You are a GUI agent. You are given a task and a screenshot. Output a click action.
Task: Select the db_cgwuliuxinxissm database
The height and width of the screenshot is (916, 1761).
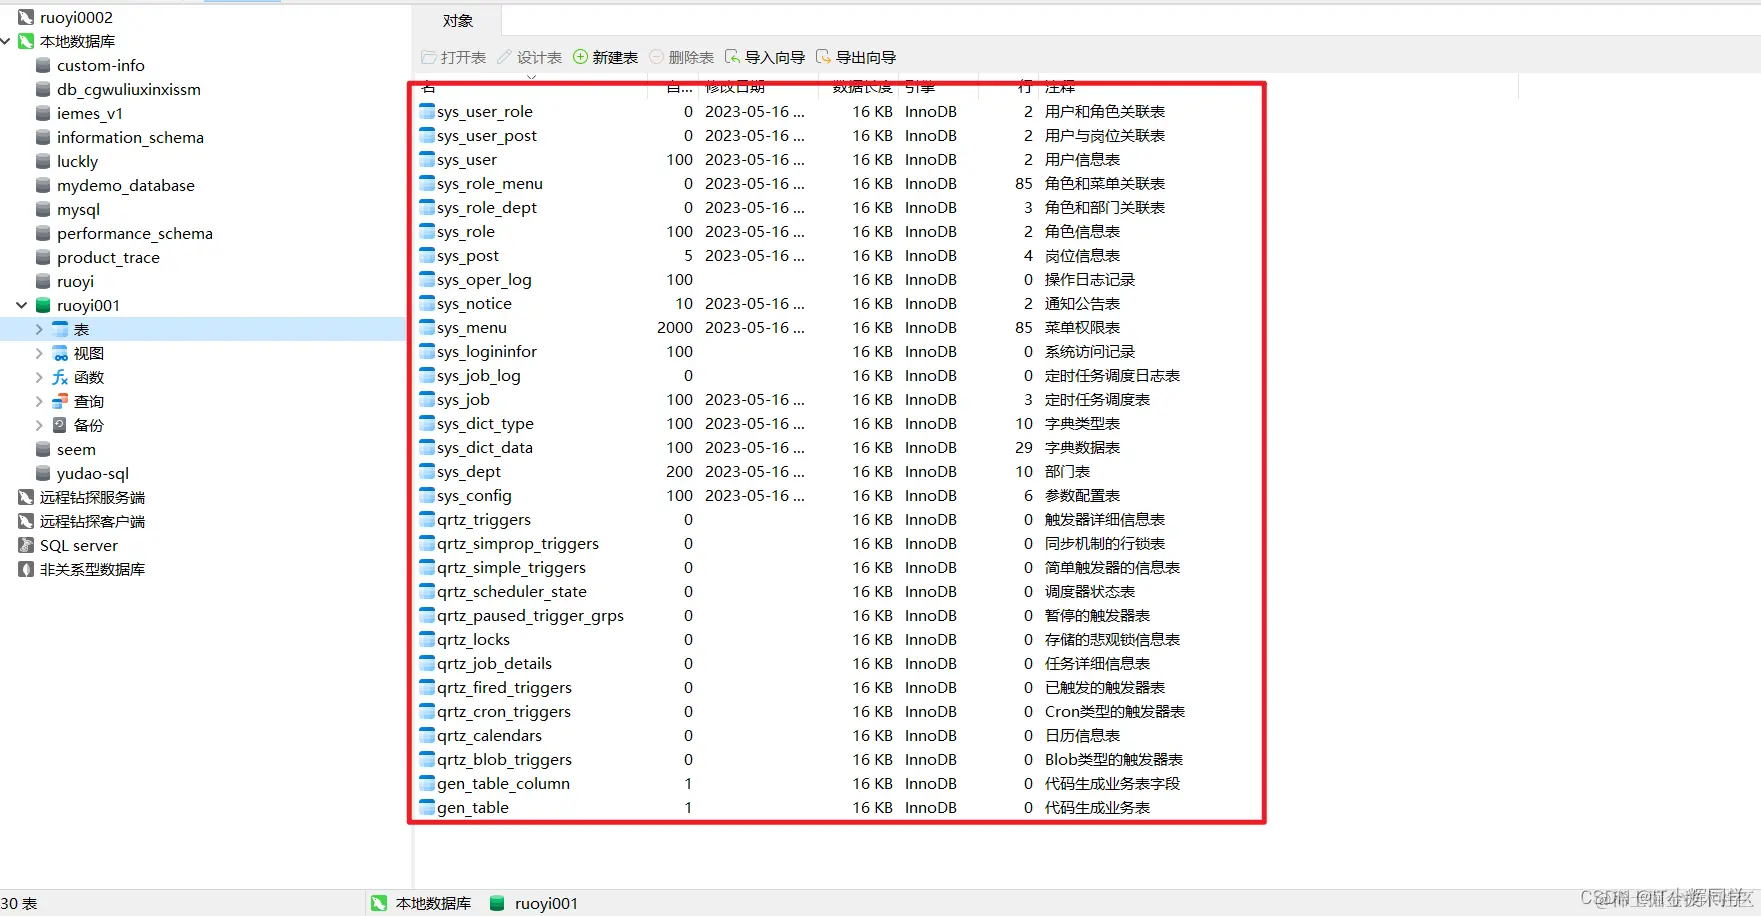[x=129, y=89]
